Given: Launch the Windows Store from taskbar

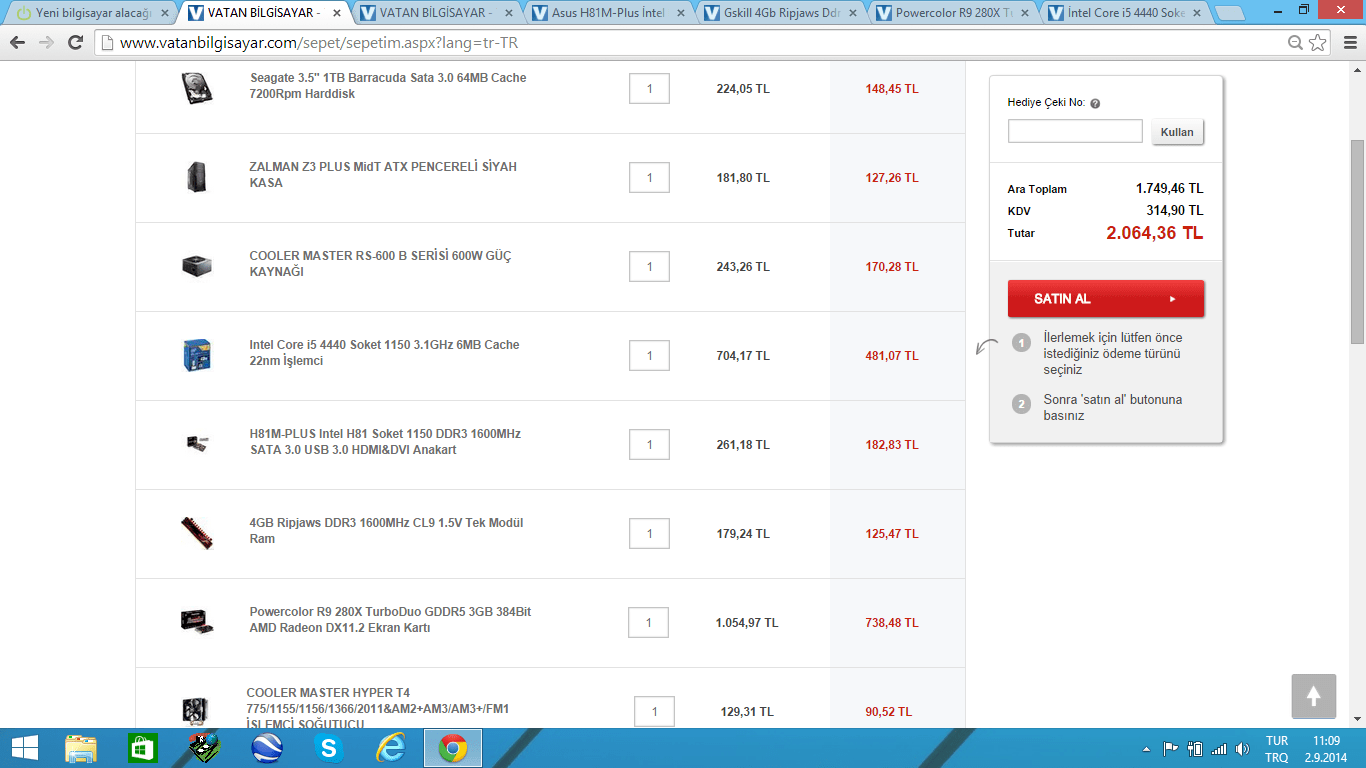Looking at the screenshot, I should (143, 748).
